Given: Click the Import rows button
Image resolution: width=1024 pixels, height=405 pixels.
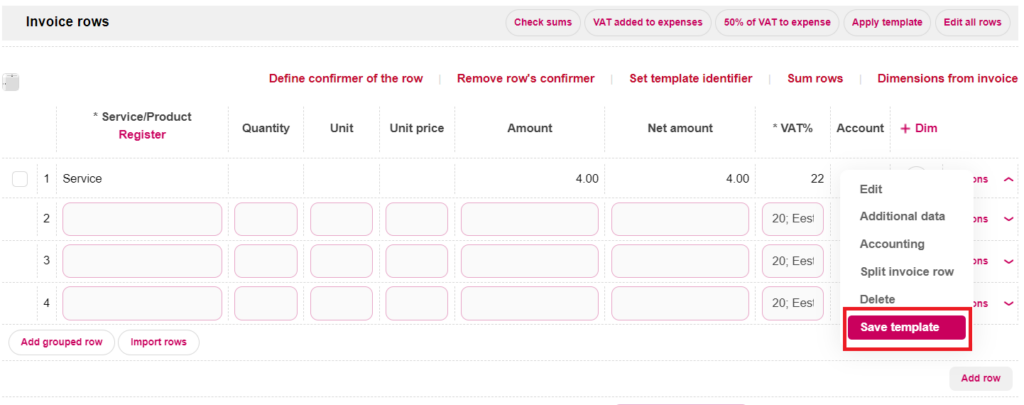Looking at the screenshot, I should (159, 342).
